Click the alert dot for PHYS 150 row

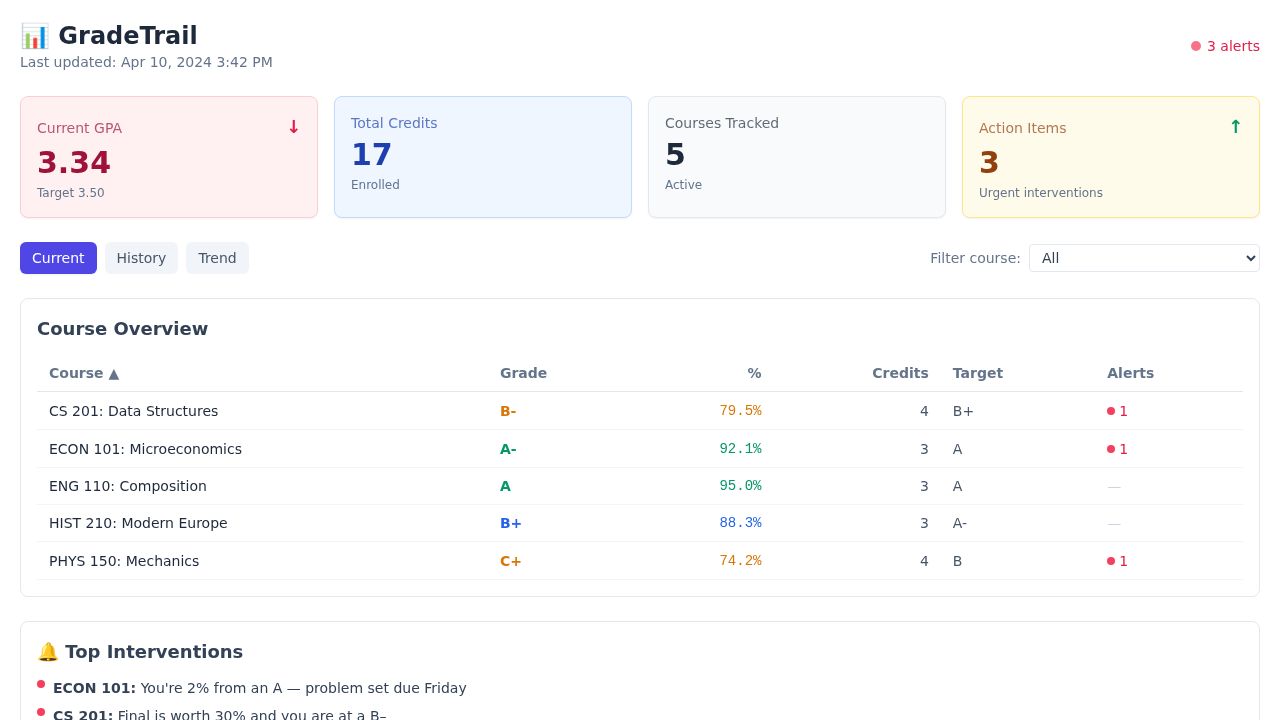point(1111,561)
